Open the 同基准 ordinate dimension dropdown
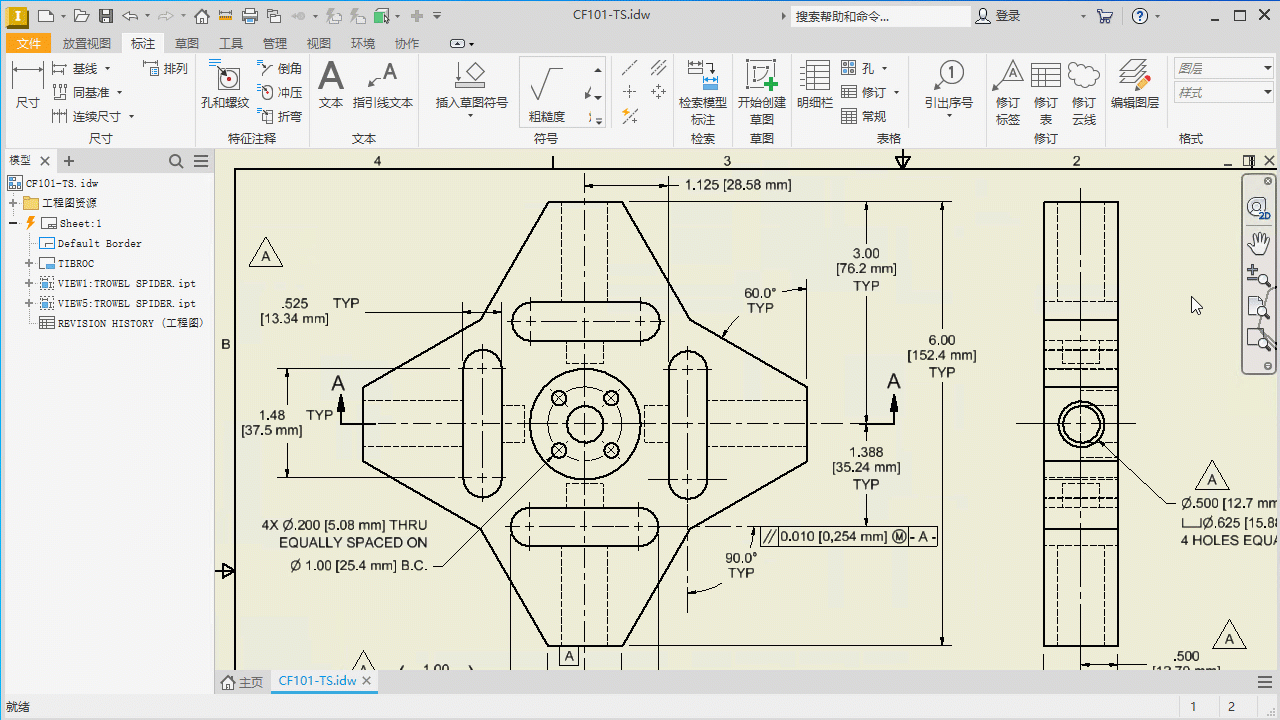Viewport: 1280px width, 720px height. pos(120,92)
